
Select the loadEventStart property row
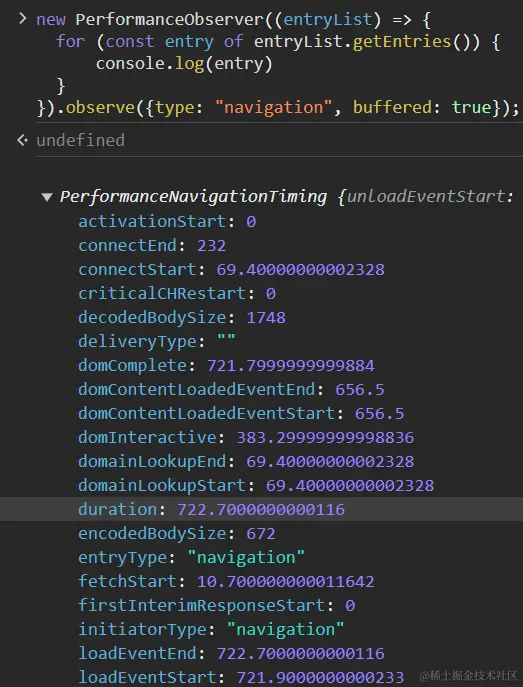point(241,677)
